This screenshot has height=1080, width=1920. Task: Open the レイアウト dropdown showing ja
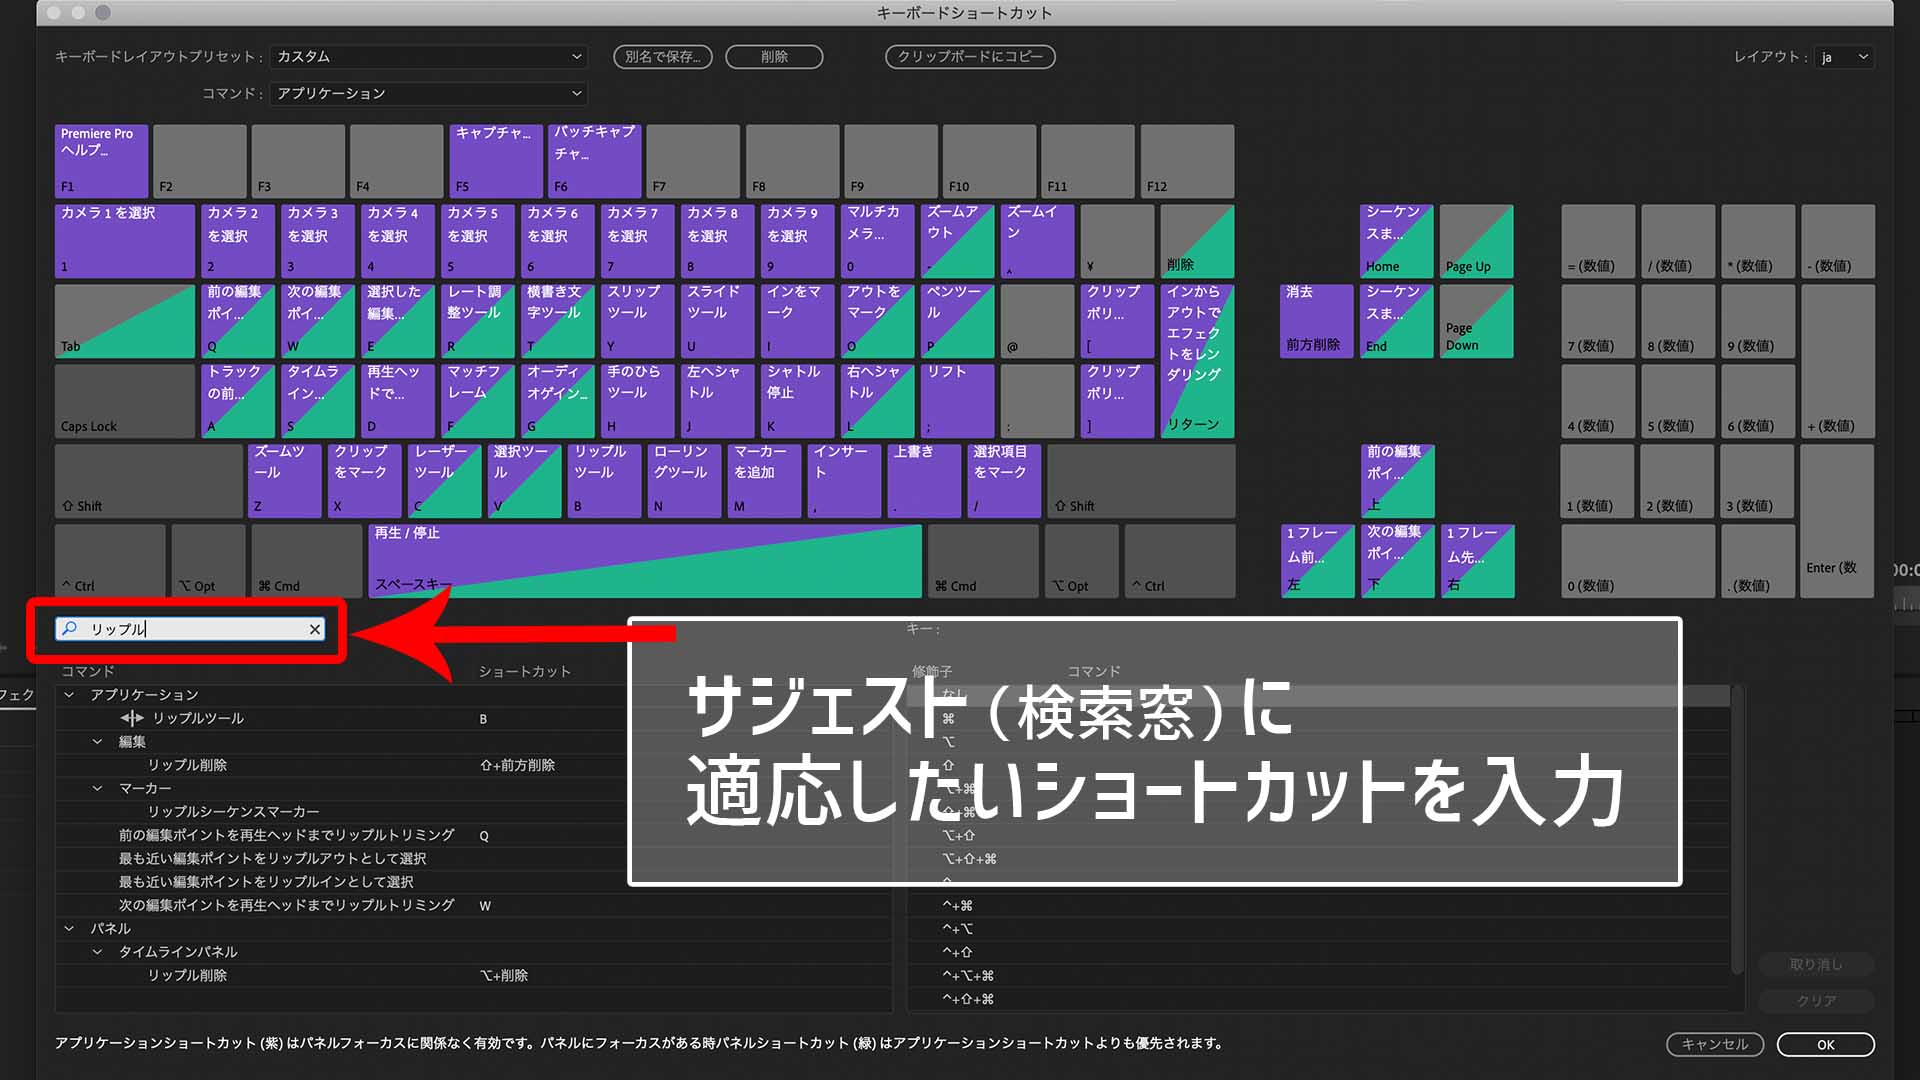click(x=1844, y=57)
